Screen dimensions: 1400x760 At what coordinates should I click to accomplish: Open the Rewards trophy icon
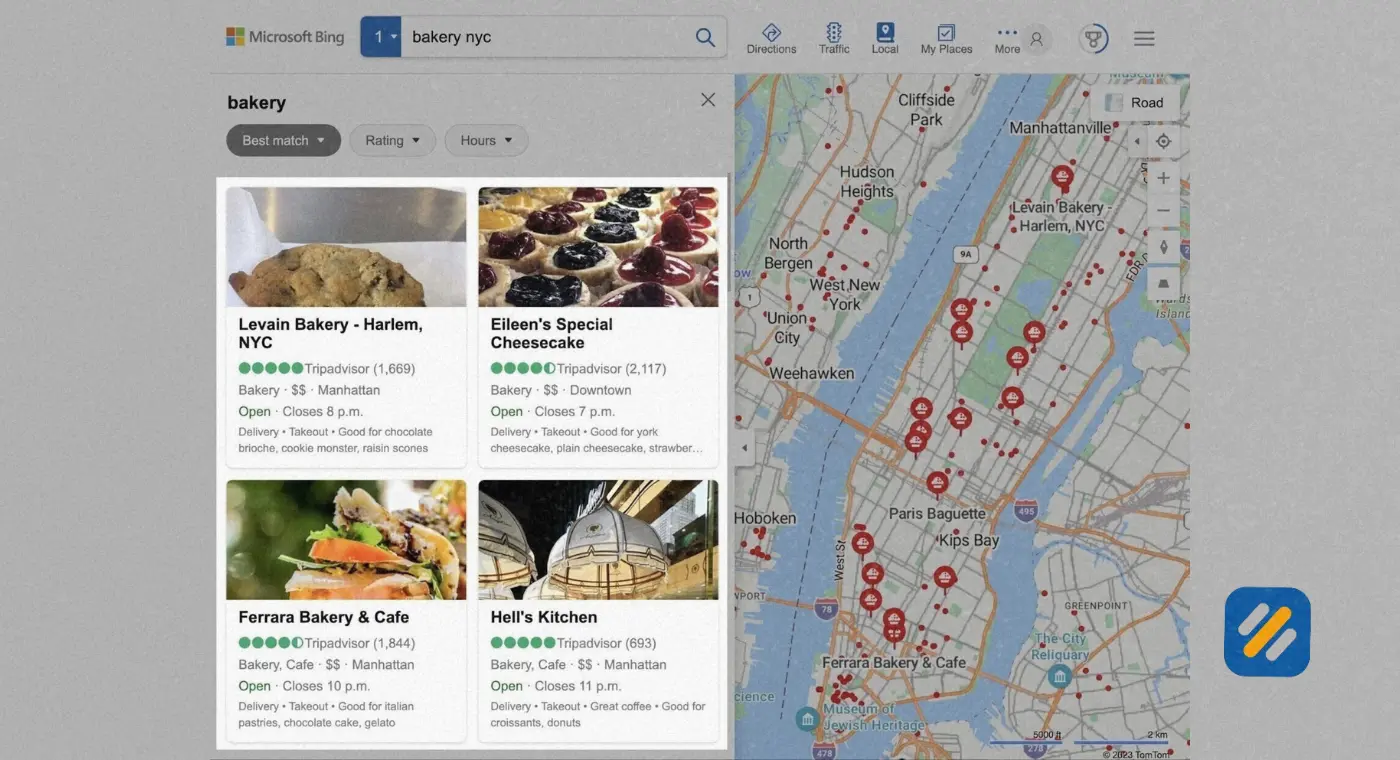[x=1093, y=39]
